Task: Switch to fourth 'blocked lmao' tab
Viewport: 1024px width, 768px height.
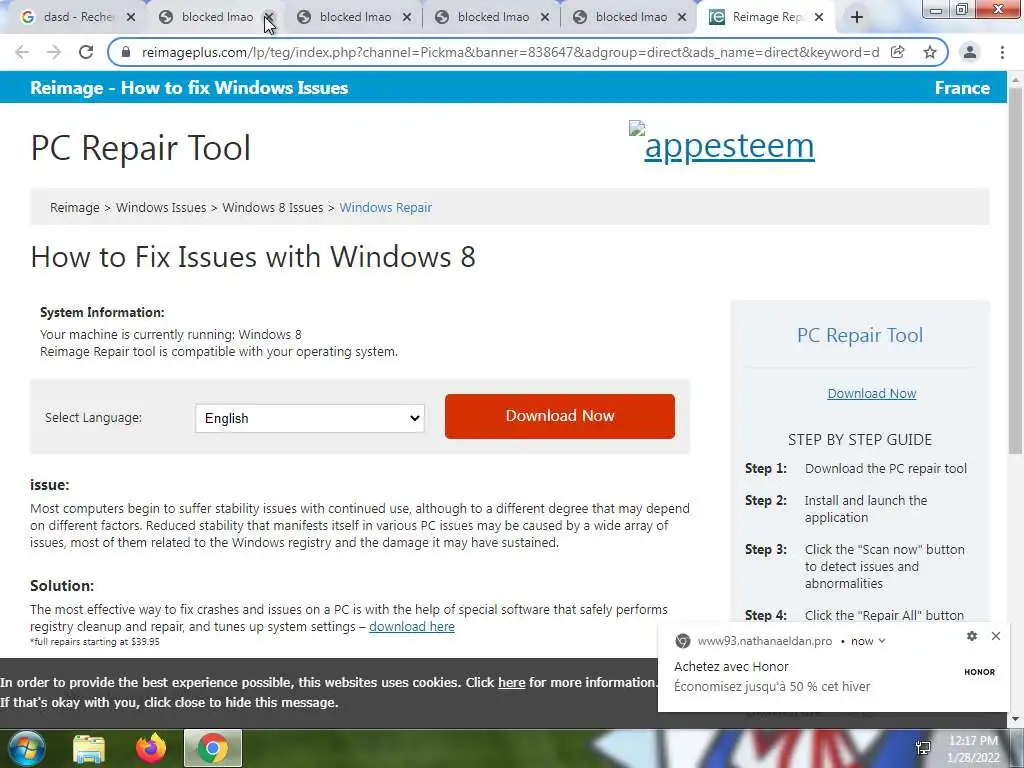Action: point(631,17)
